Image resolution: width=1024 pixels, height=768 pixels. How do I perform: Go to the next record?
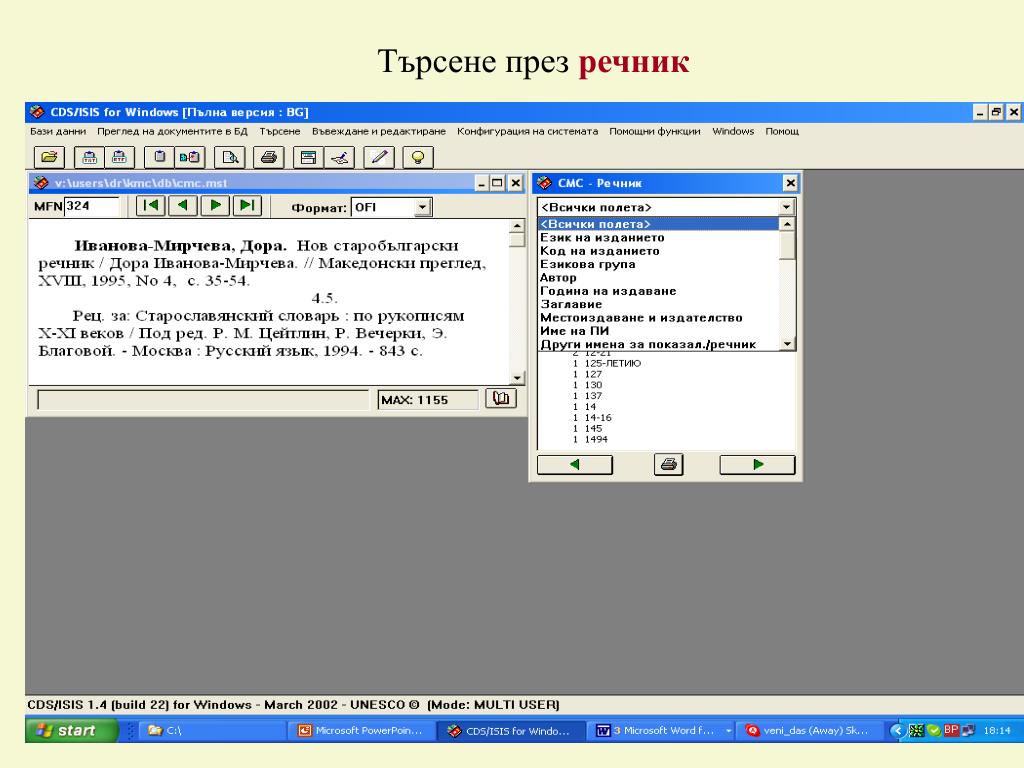[x=216, y=206]
